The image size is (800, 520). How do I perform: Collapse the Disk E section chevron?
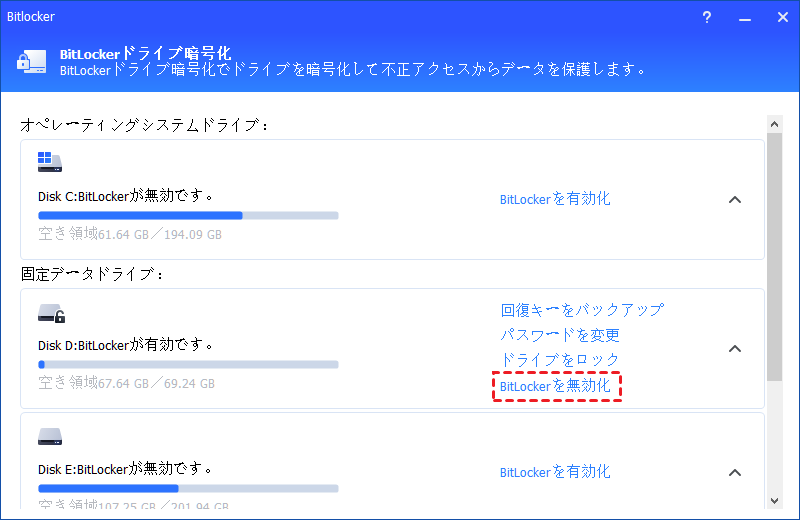(734, 472)
